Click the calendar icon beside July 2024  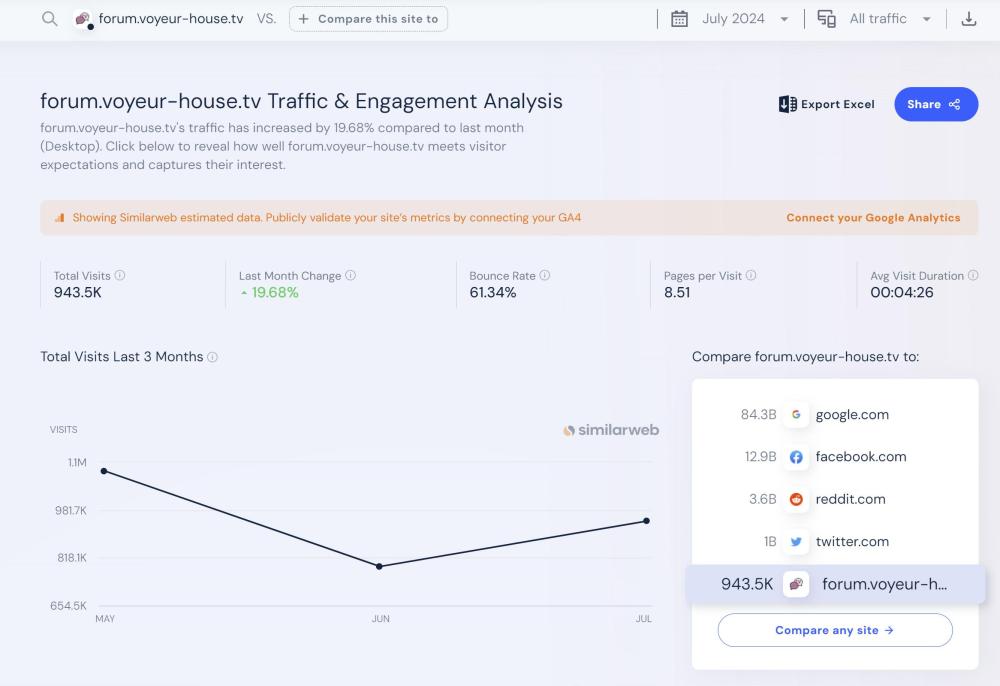[x=679, y=19]
